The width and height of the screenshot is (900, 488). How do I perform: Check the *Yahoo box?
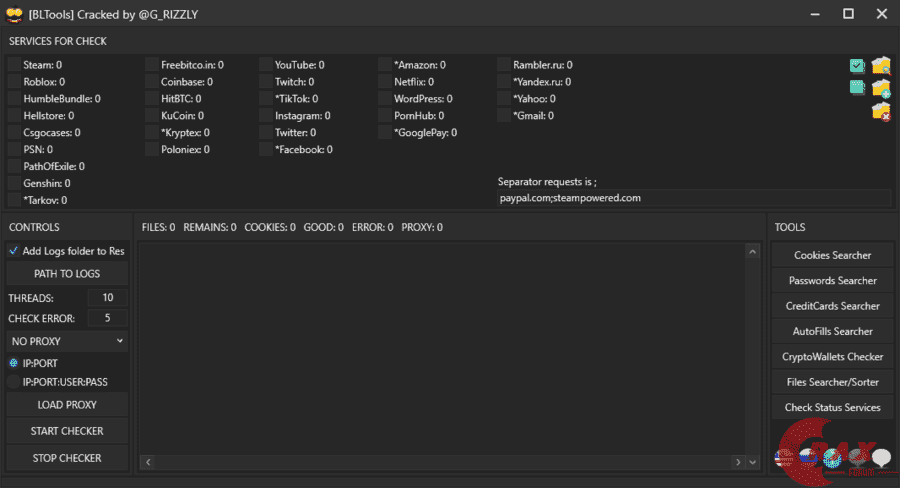[x=504, y=99]
